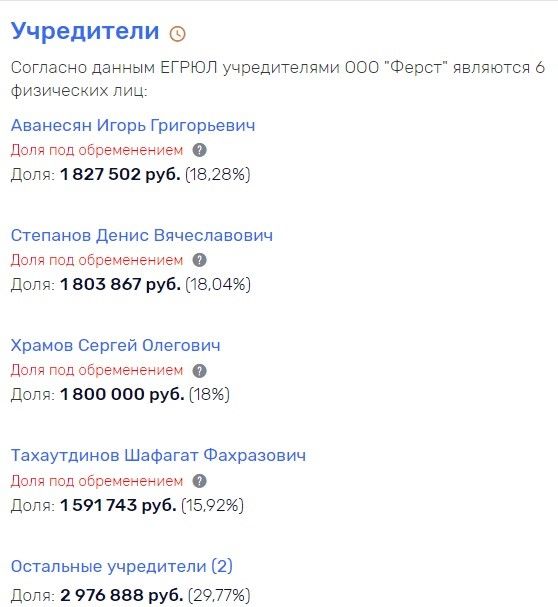Follow the Храмов Сергей Олегович link
The image size is (558, 607).
tap(115, 345)
